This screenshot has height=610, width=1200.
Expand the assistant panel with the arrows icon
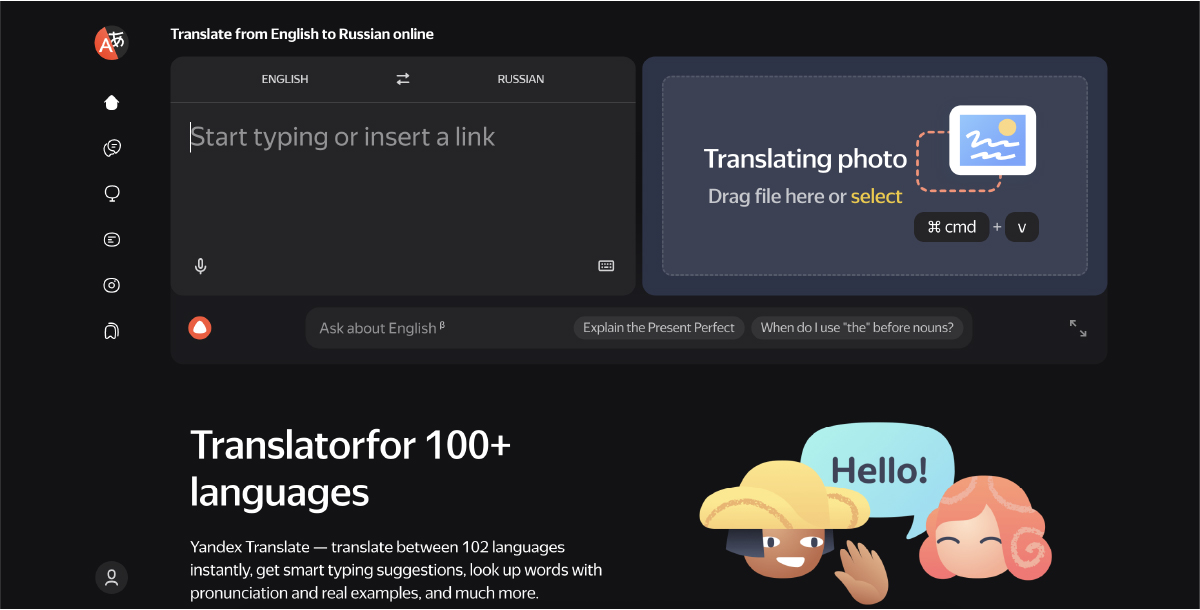click(1076, 327)
